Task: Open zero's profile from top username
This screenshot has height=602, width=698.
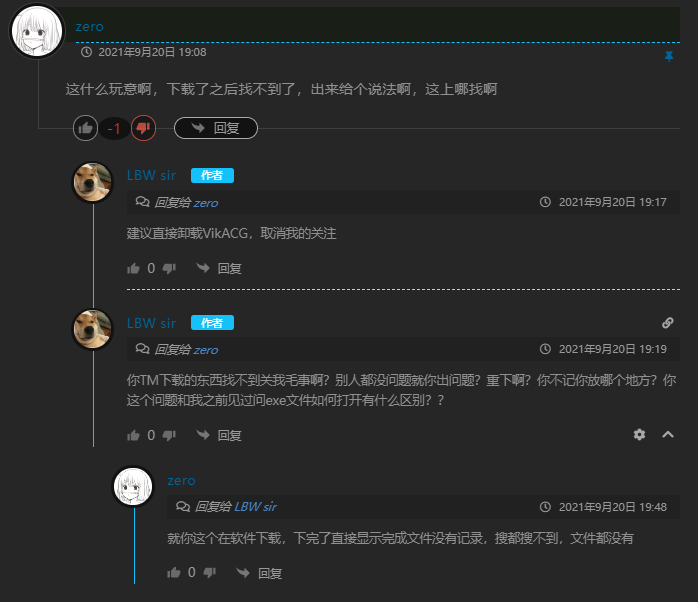Action: click(89, 27)
